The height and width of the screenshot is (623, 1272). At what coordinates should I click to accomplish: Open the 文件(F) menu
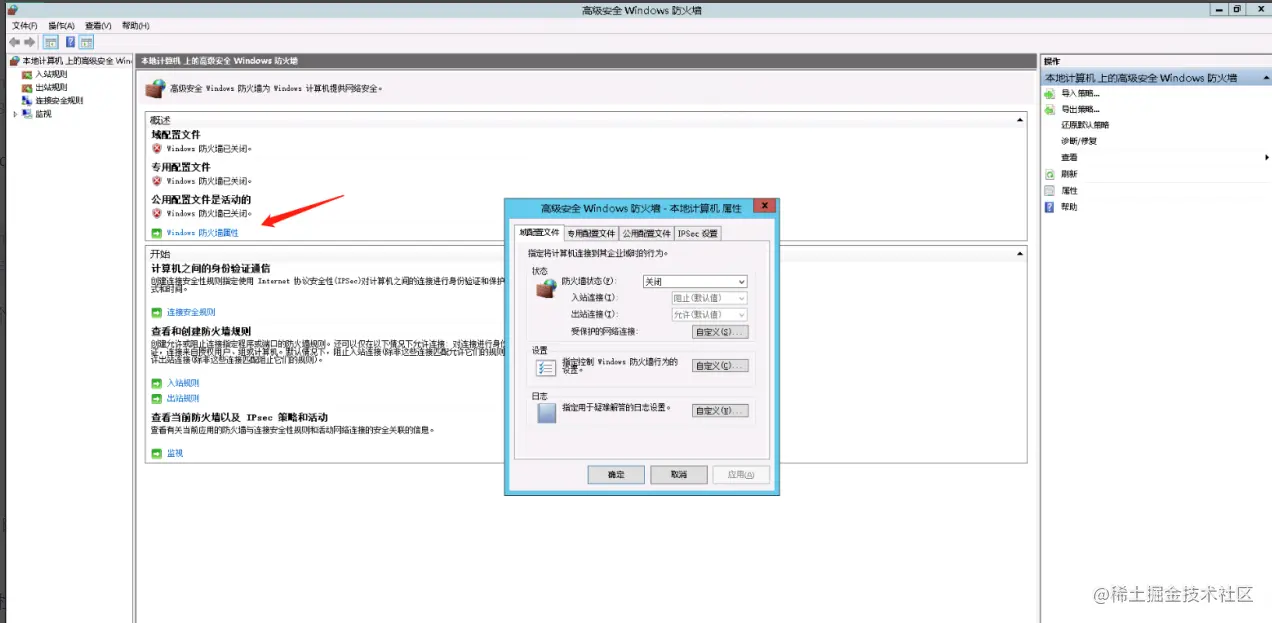pyautogui.click(x=25, y=25)
